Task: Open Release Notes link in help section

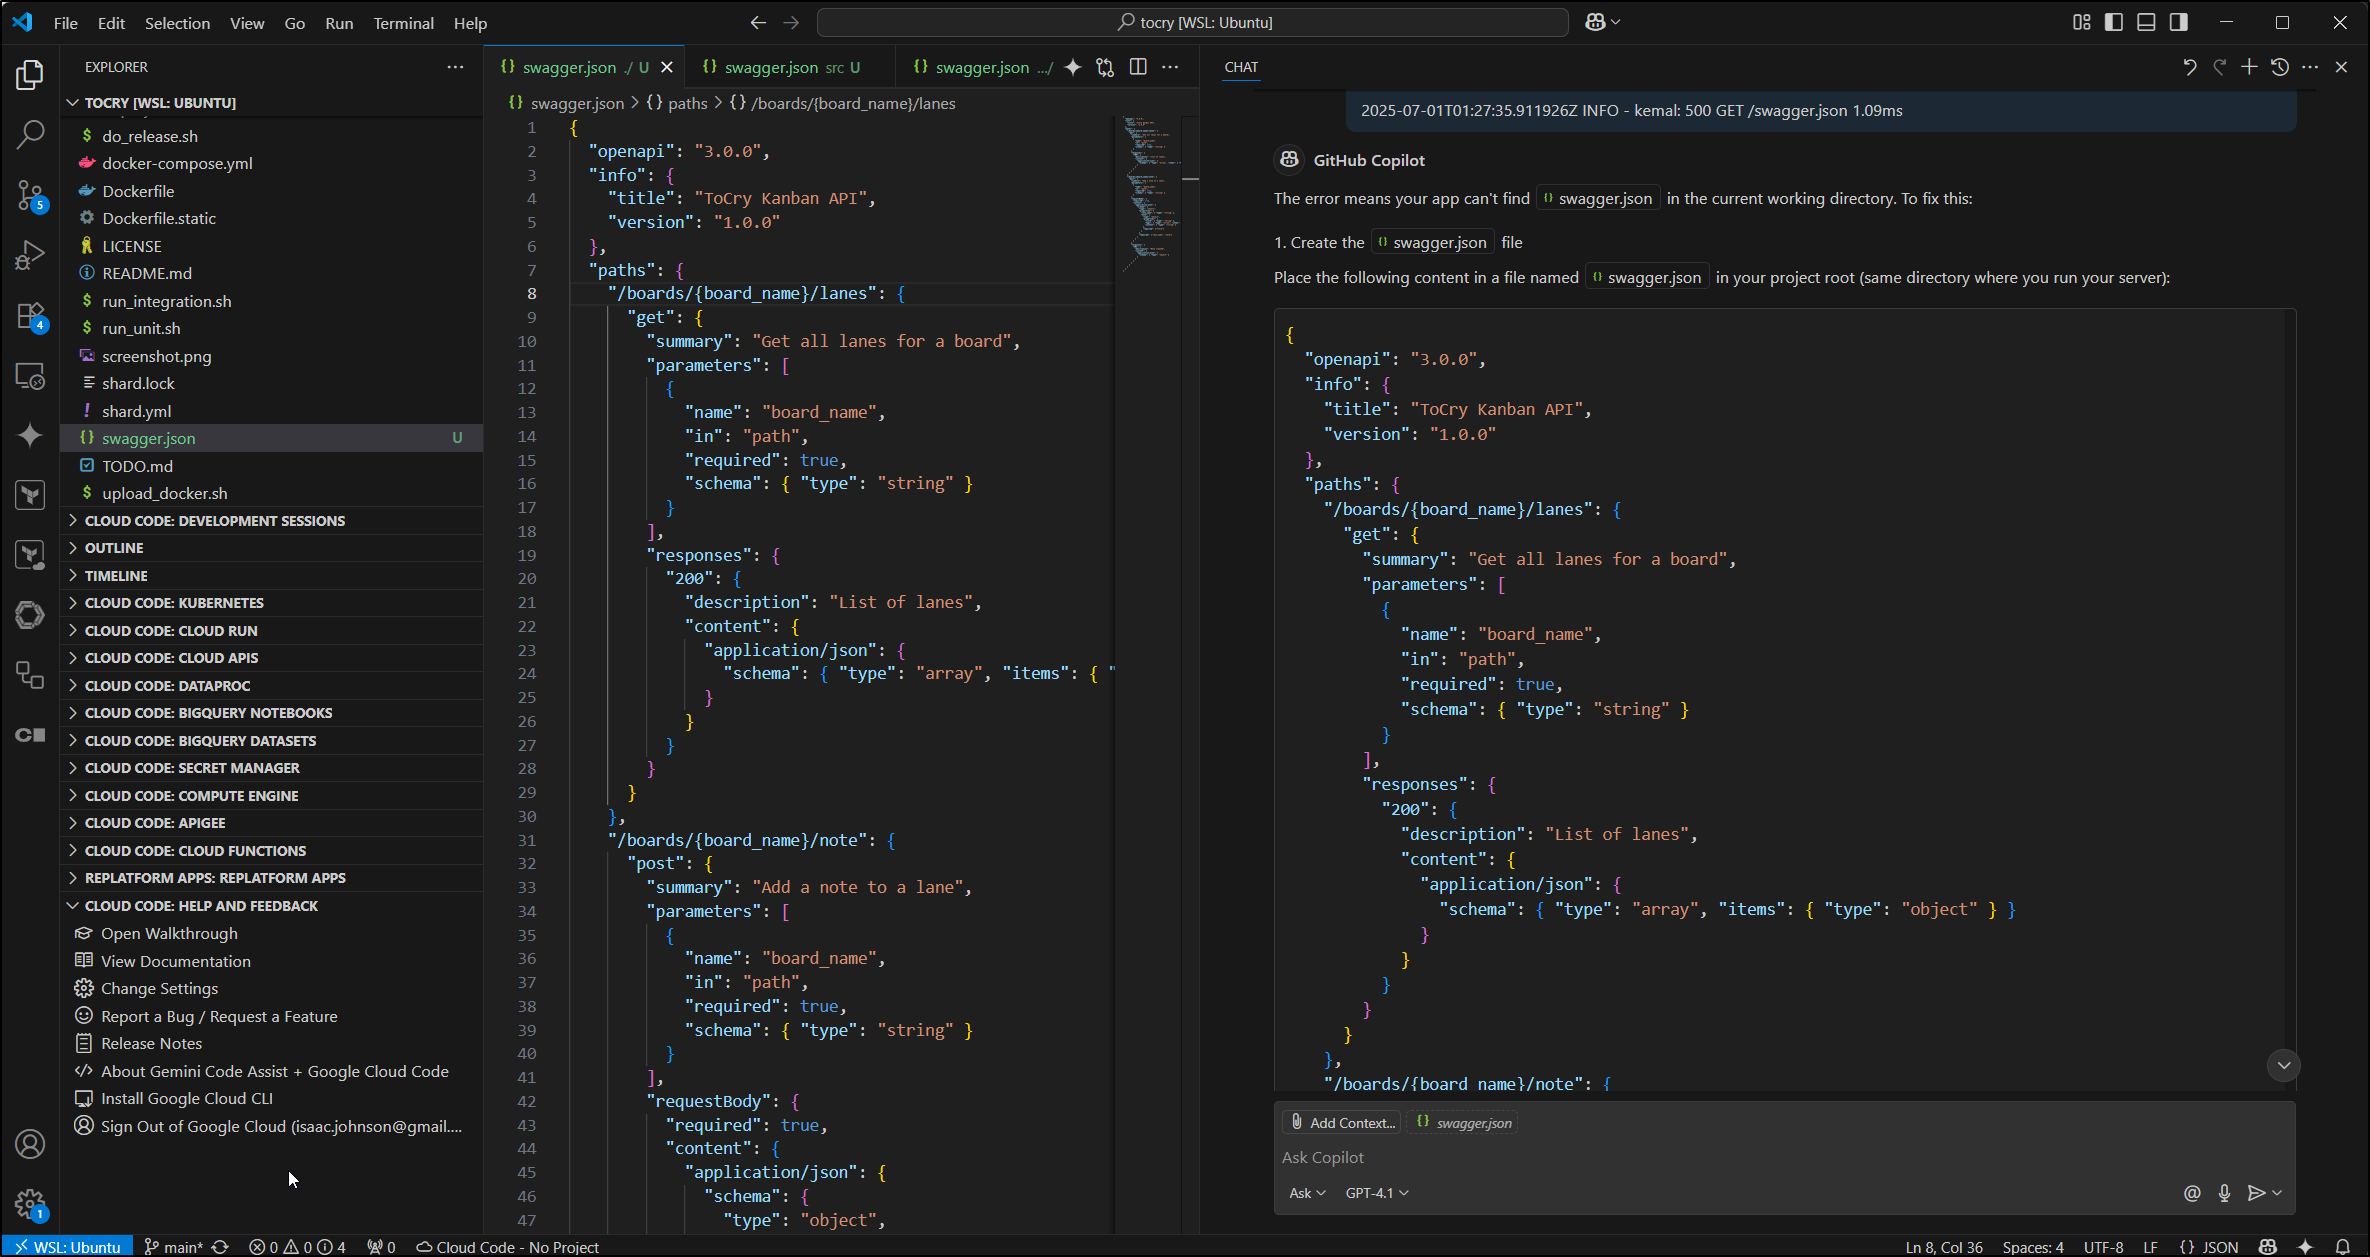Action: pos(151,1043)
